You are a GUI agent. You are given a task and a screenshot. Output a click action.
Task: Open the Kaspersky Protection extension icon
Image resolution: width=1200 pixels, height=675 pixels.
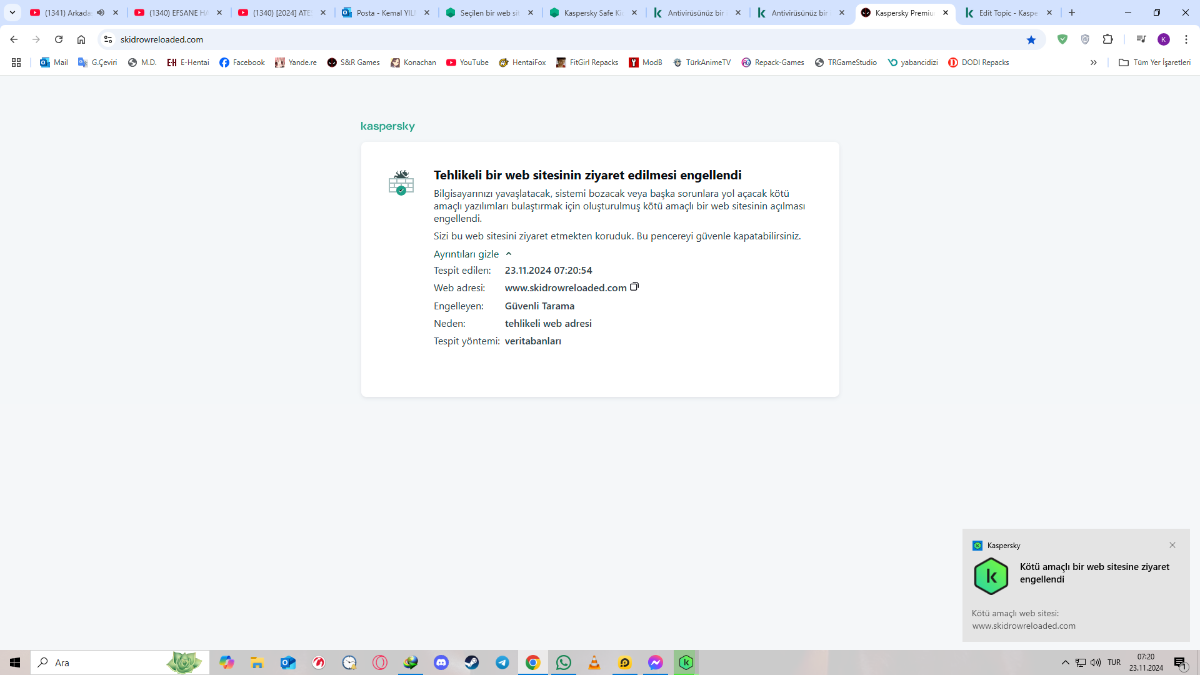[x=1062, y=39]
